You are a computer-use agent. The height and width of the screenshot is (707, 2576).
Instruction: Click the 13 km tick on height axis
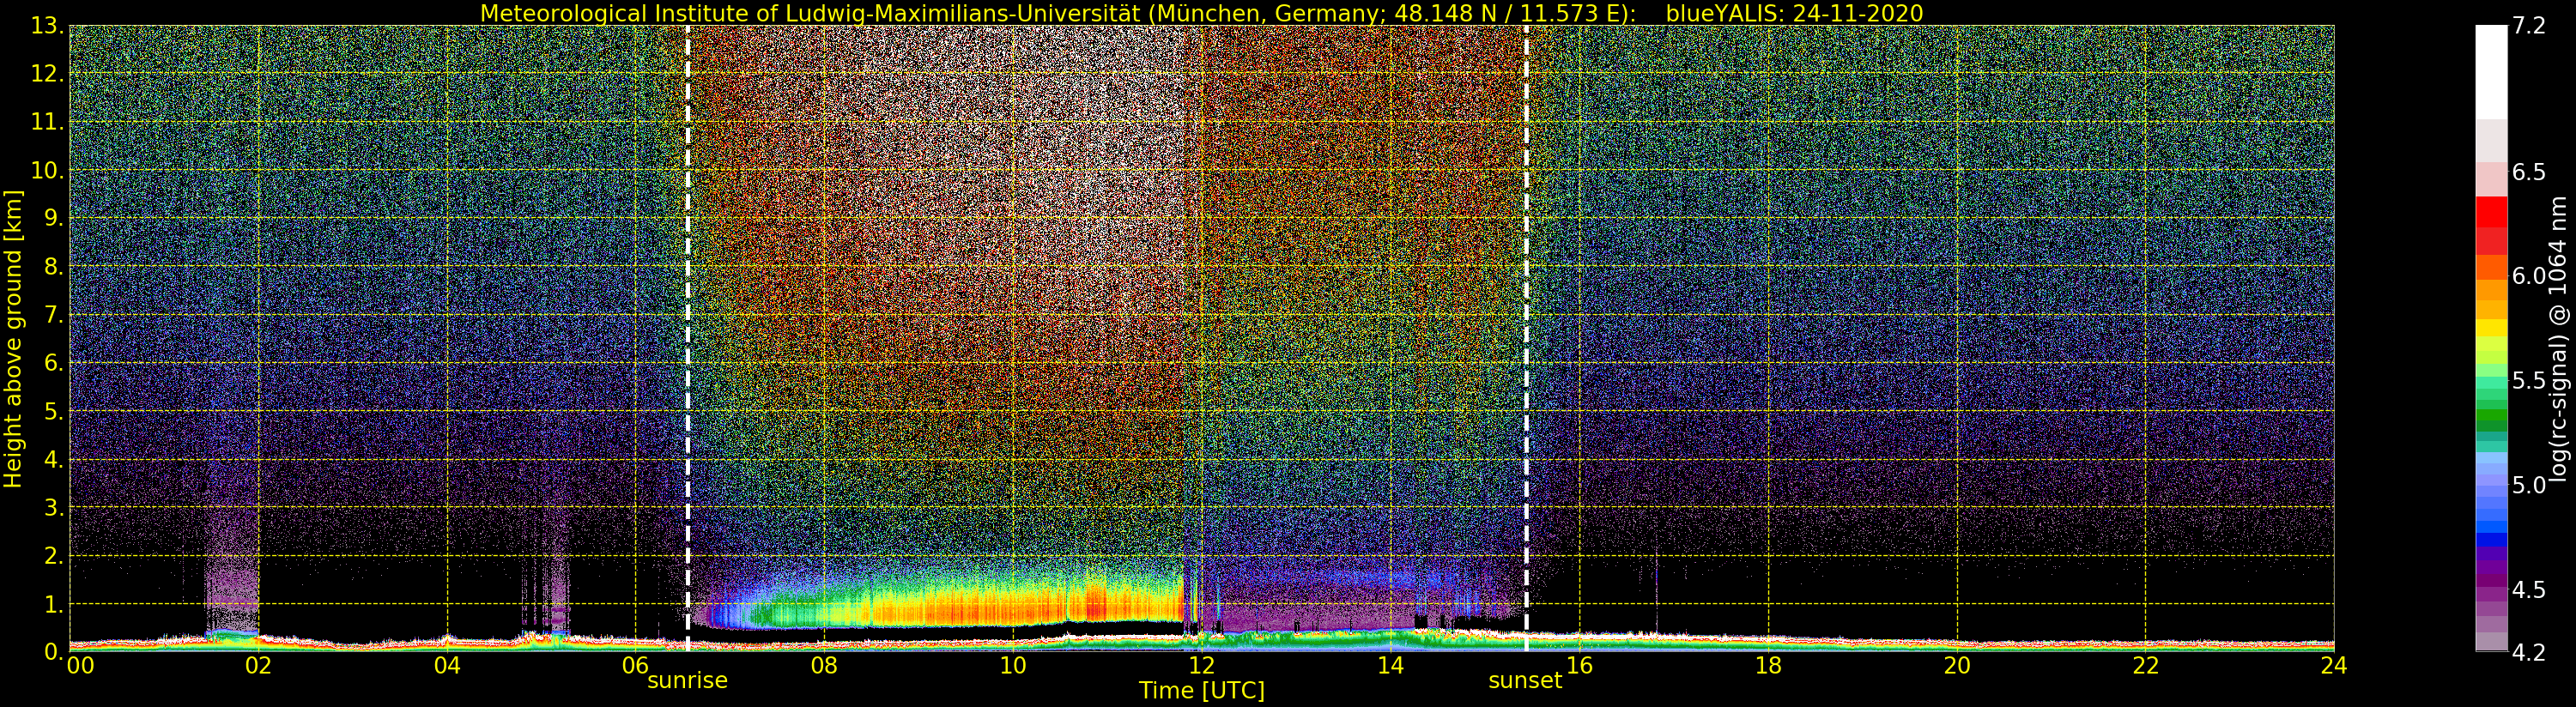pyautogui.click(x=47, y=26)
